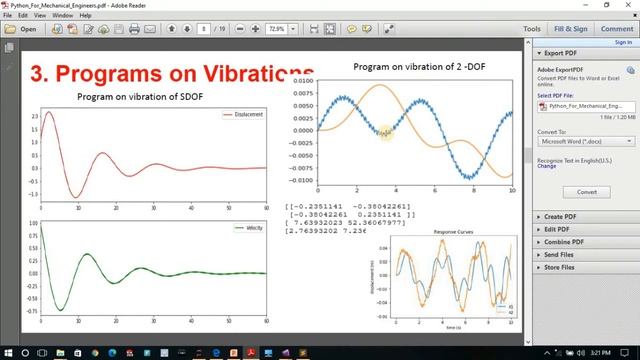
Task: Click the scrollbar up arrow
Action: 528,42
